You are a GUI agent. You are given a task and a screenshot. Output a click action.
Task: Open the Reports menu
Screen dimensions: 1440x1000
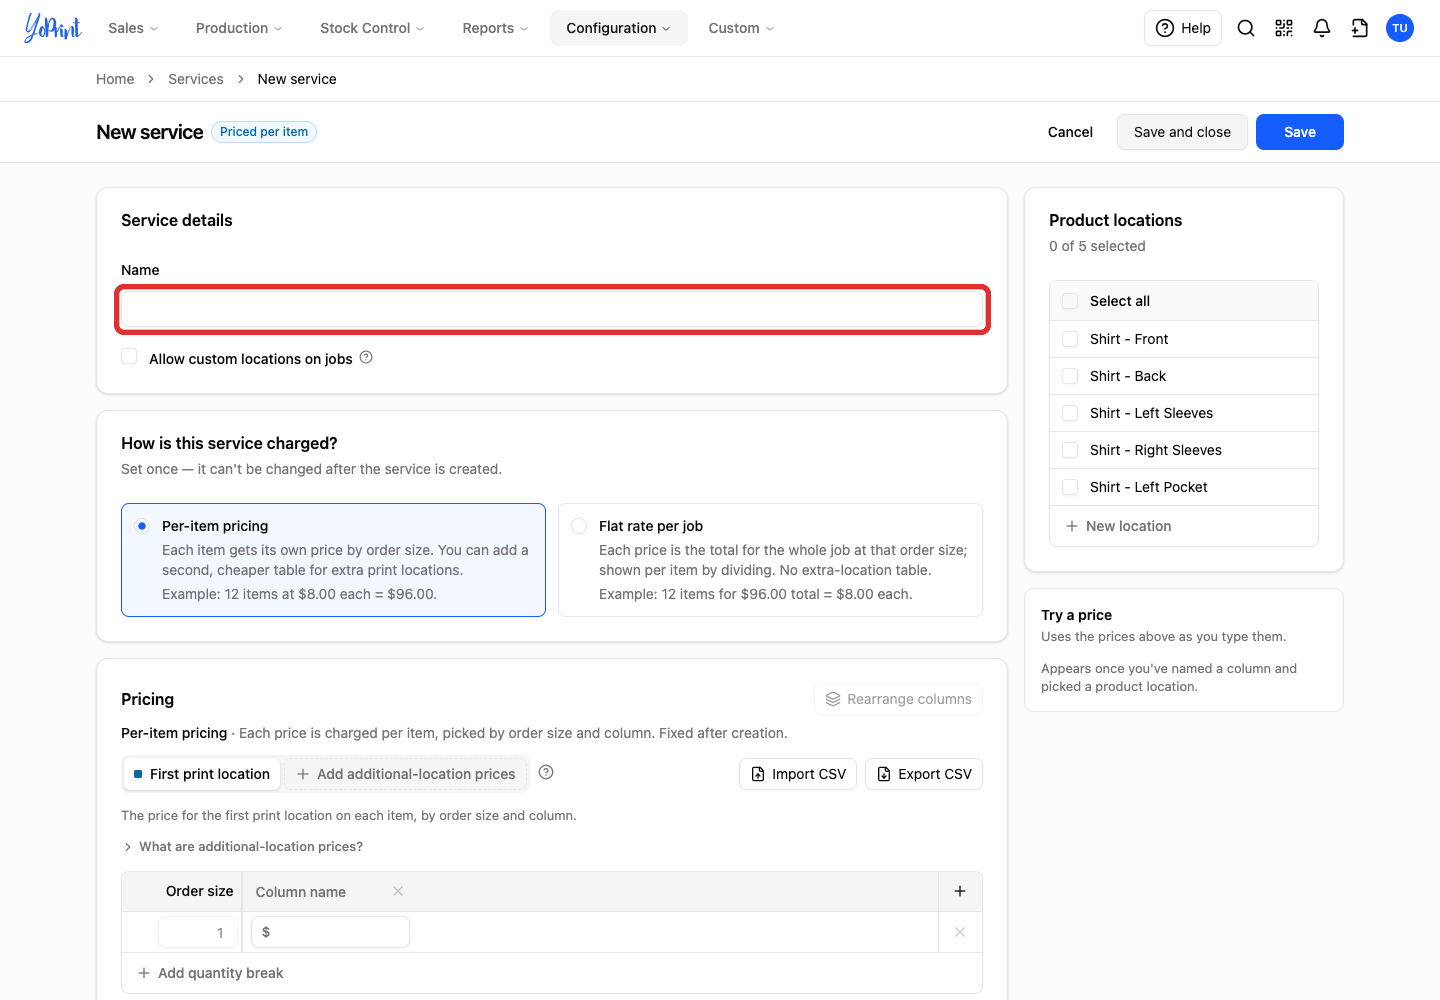495,28
